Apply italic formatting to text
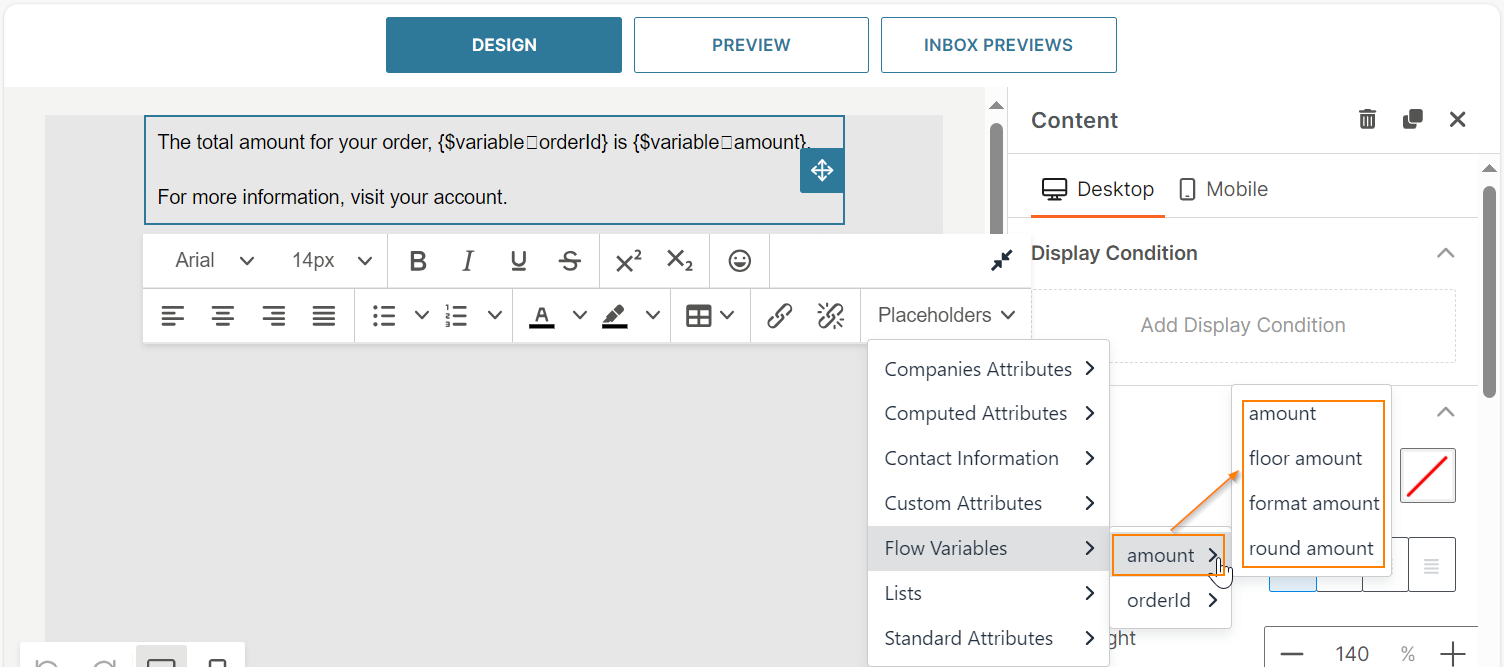Image resolution: width=1504 pixels, height=667 pixels. click(x=467, y=261)
